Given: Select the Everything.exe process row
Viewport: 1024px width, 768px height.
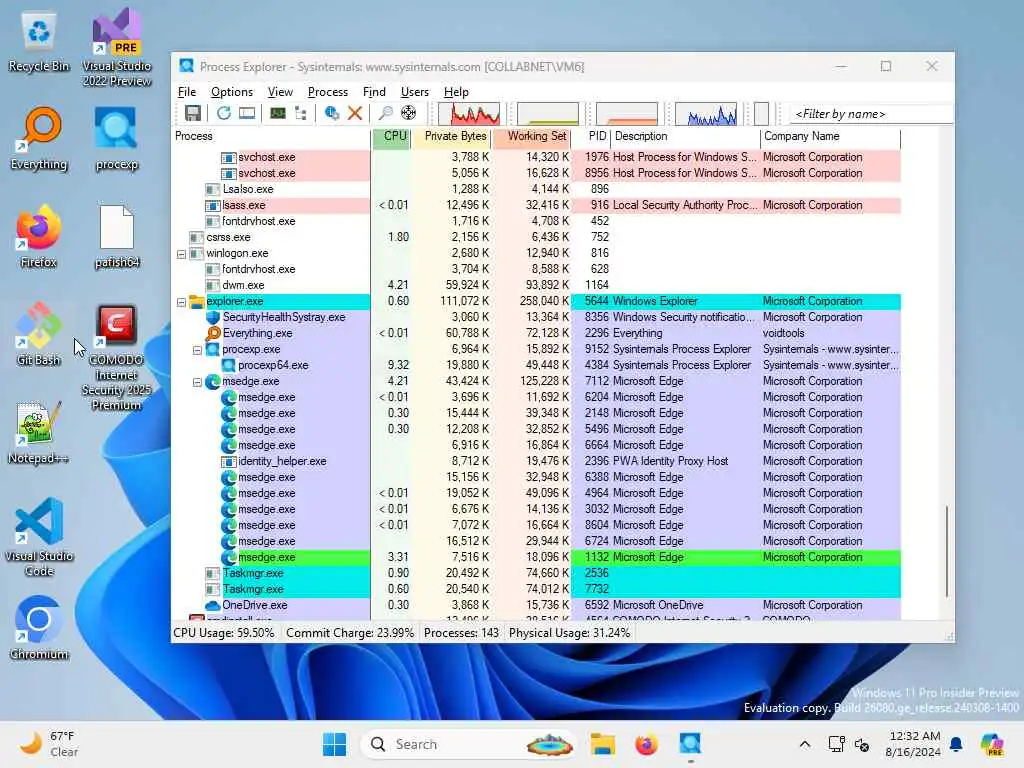Looking at the screenshot, I should pyautogui.click(x=537, y=333).
